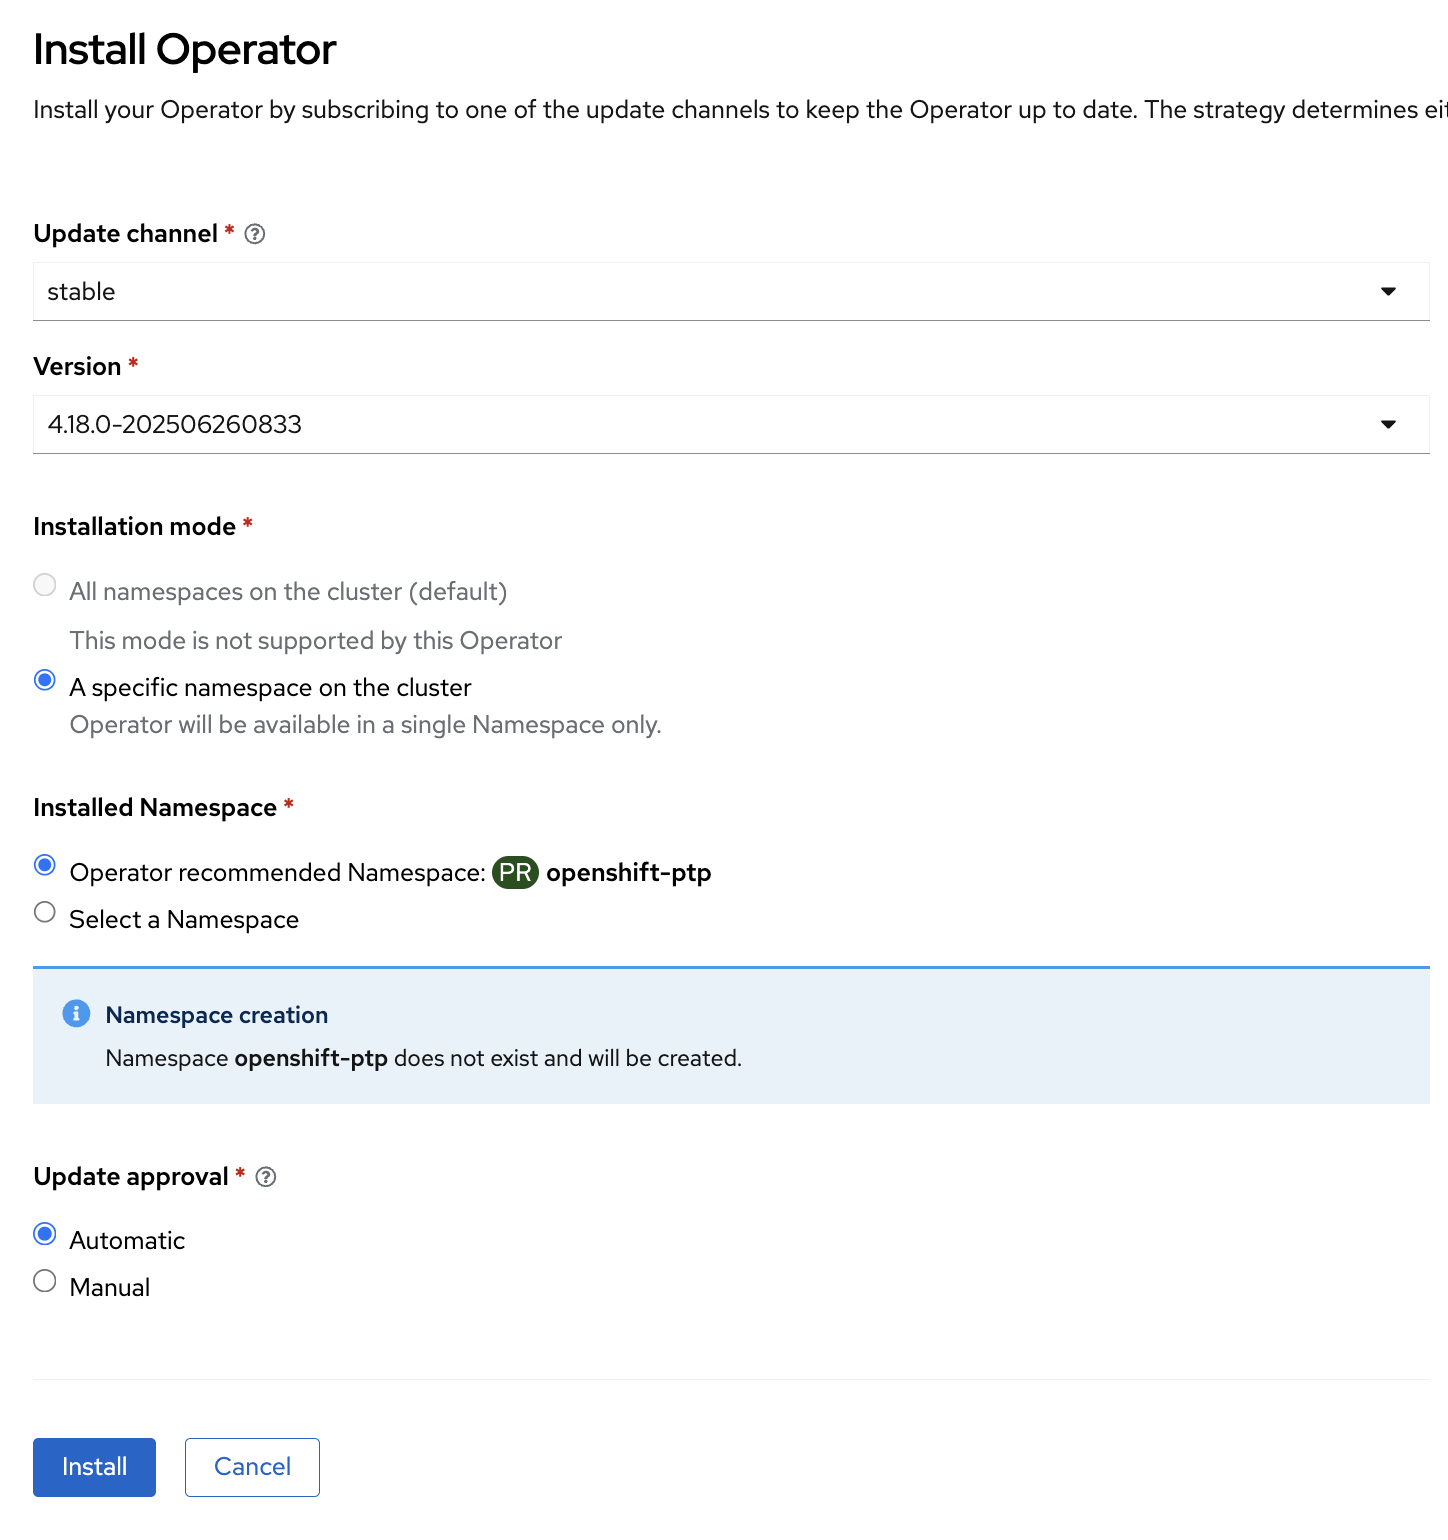Click the Update approval help icon
Image resolution: width=1448 pixels, height=1540 pixels.
pos(266,1177)
